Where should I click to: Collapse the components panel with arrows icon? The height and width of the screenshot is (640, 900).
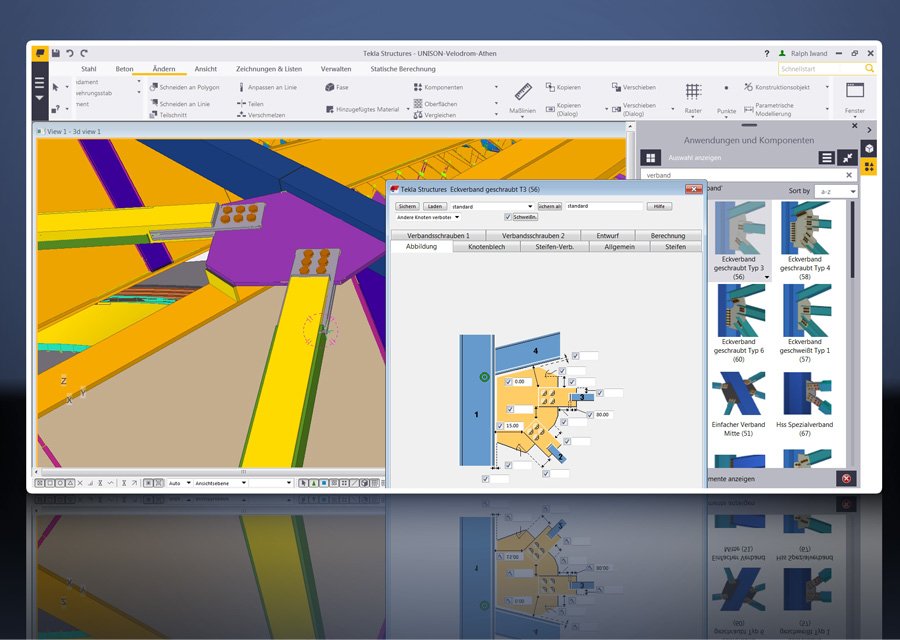[x=847, y=157]
